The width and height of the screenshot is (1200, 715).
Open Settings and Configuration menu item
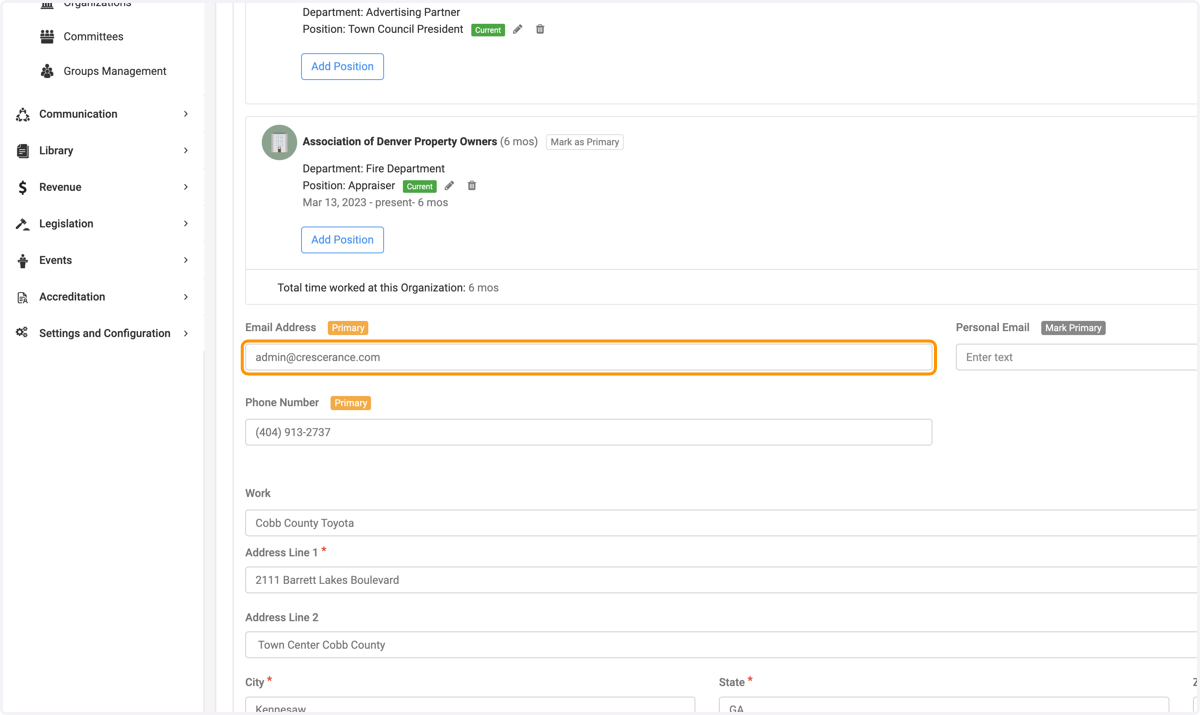pyautogui.click(x=105, y=333)
